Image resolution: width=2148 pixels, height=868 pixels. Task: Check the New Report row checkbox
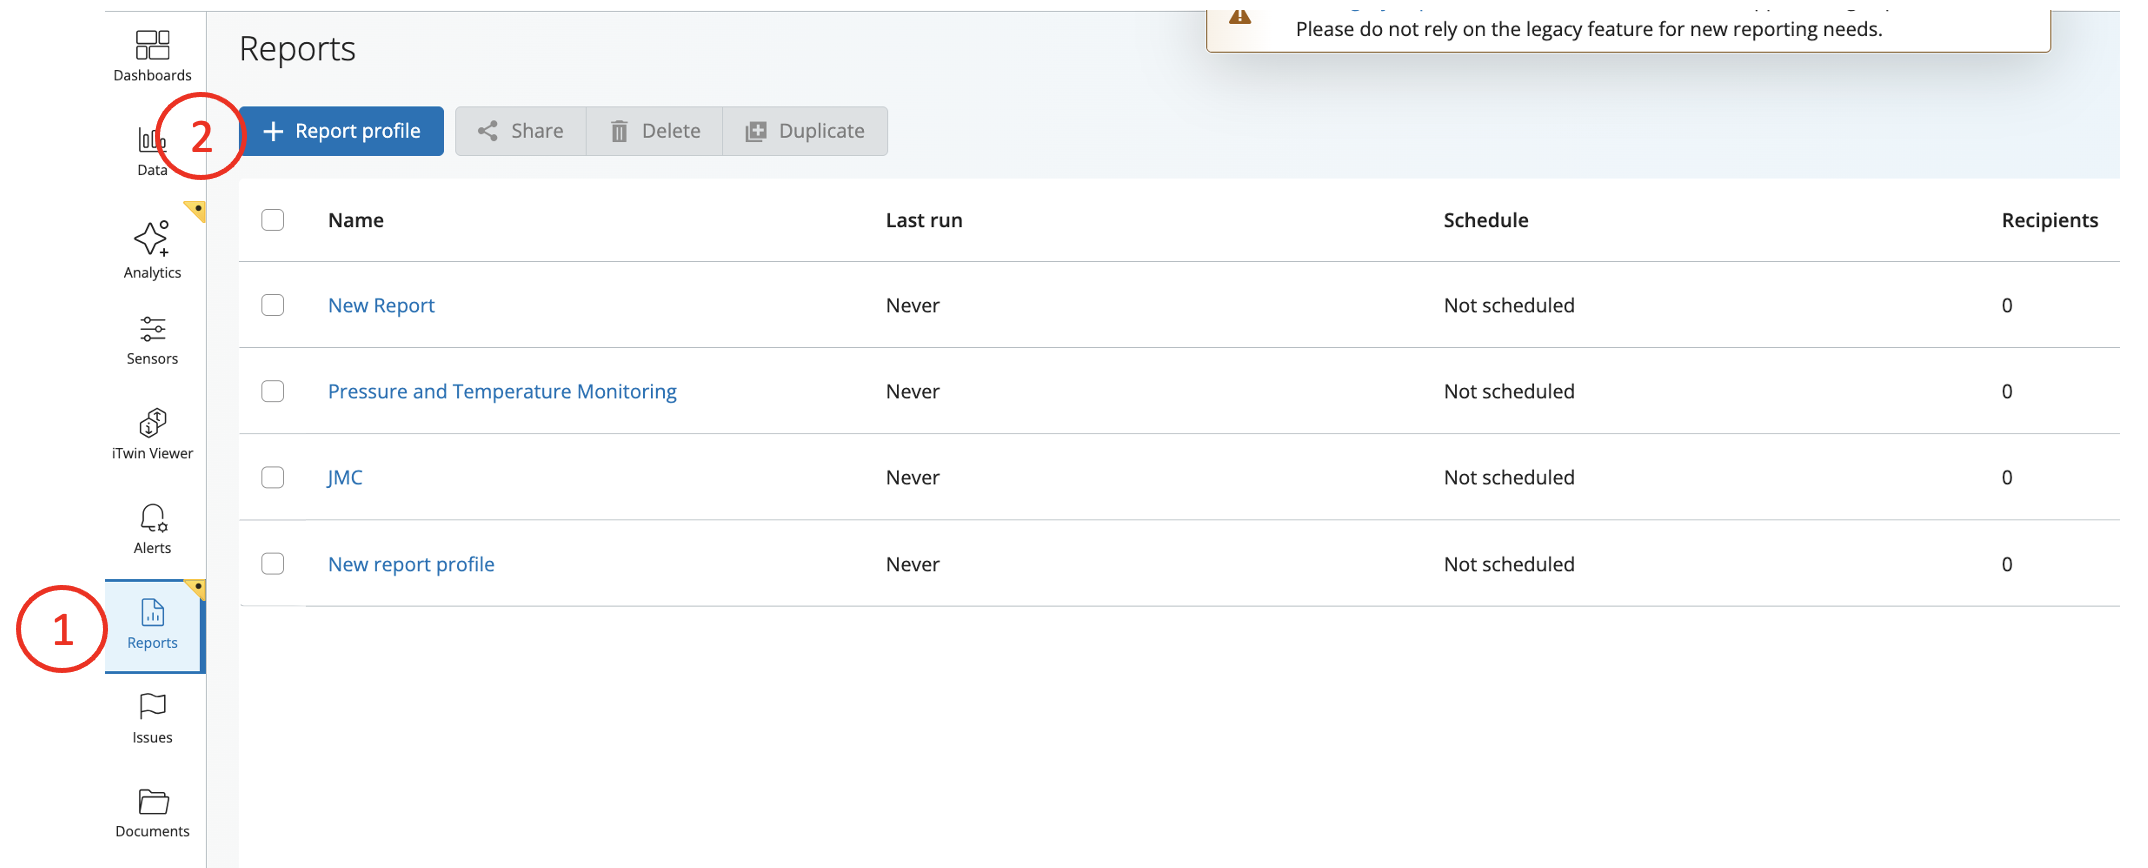pyautogui.click(x=273, y=305)
